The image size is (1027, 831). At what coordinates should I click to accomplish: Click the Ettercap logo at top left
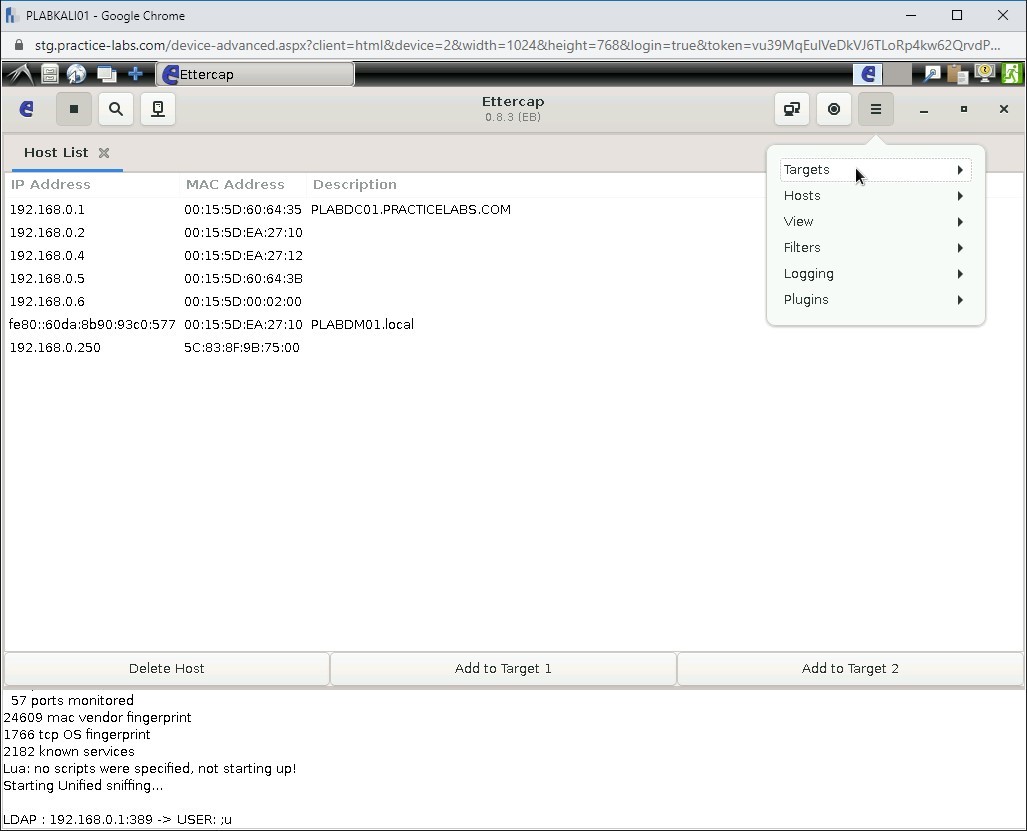[x=26, y=109]
